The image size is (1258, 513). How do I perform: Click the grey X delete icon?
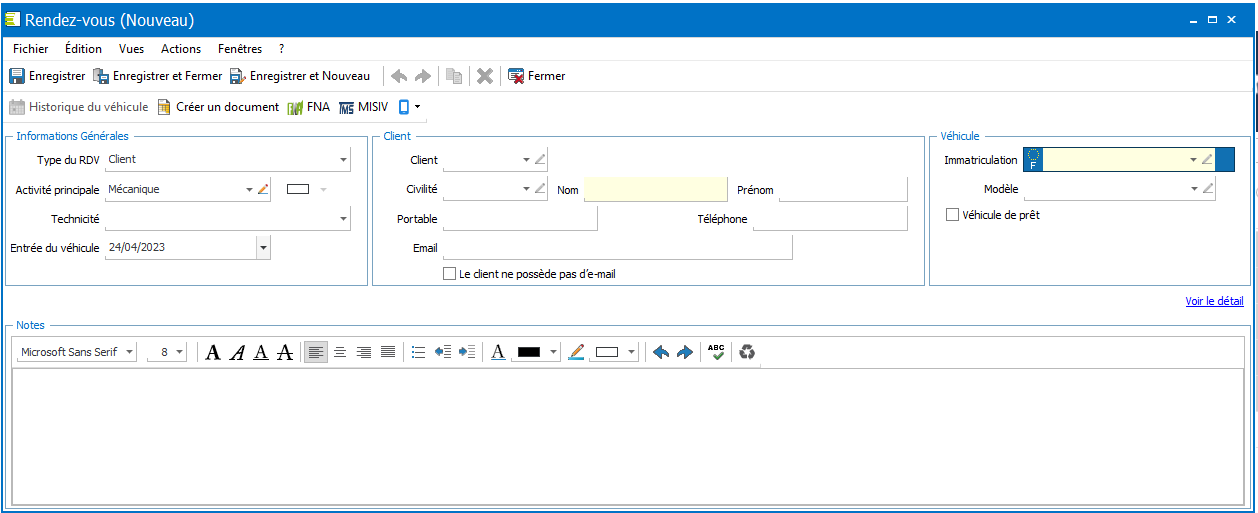tap(485, 76)
